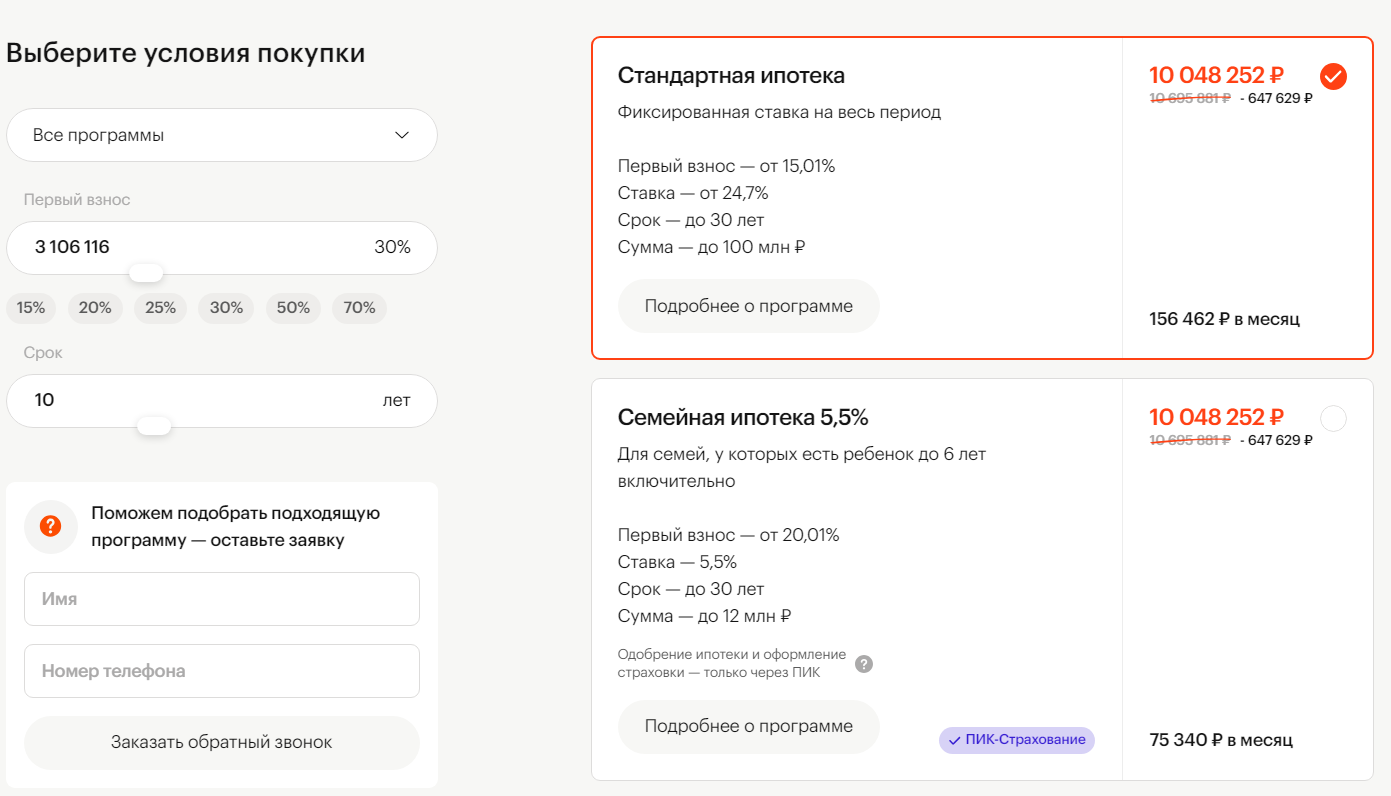This screenshot has height=796, width=1391.
Task: Click "Ставка — от 24,7%" text
Action: point(693,193)
